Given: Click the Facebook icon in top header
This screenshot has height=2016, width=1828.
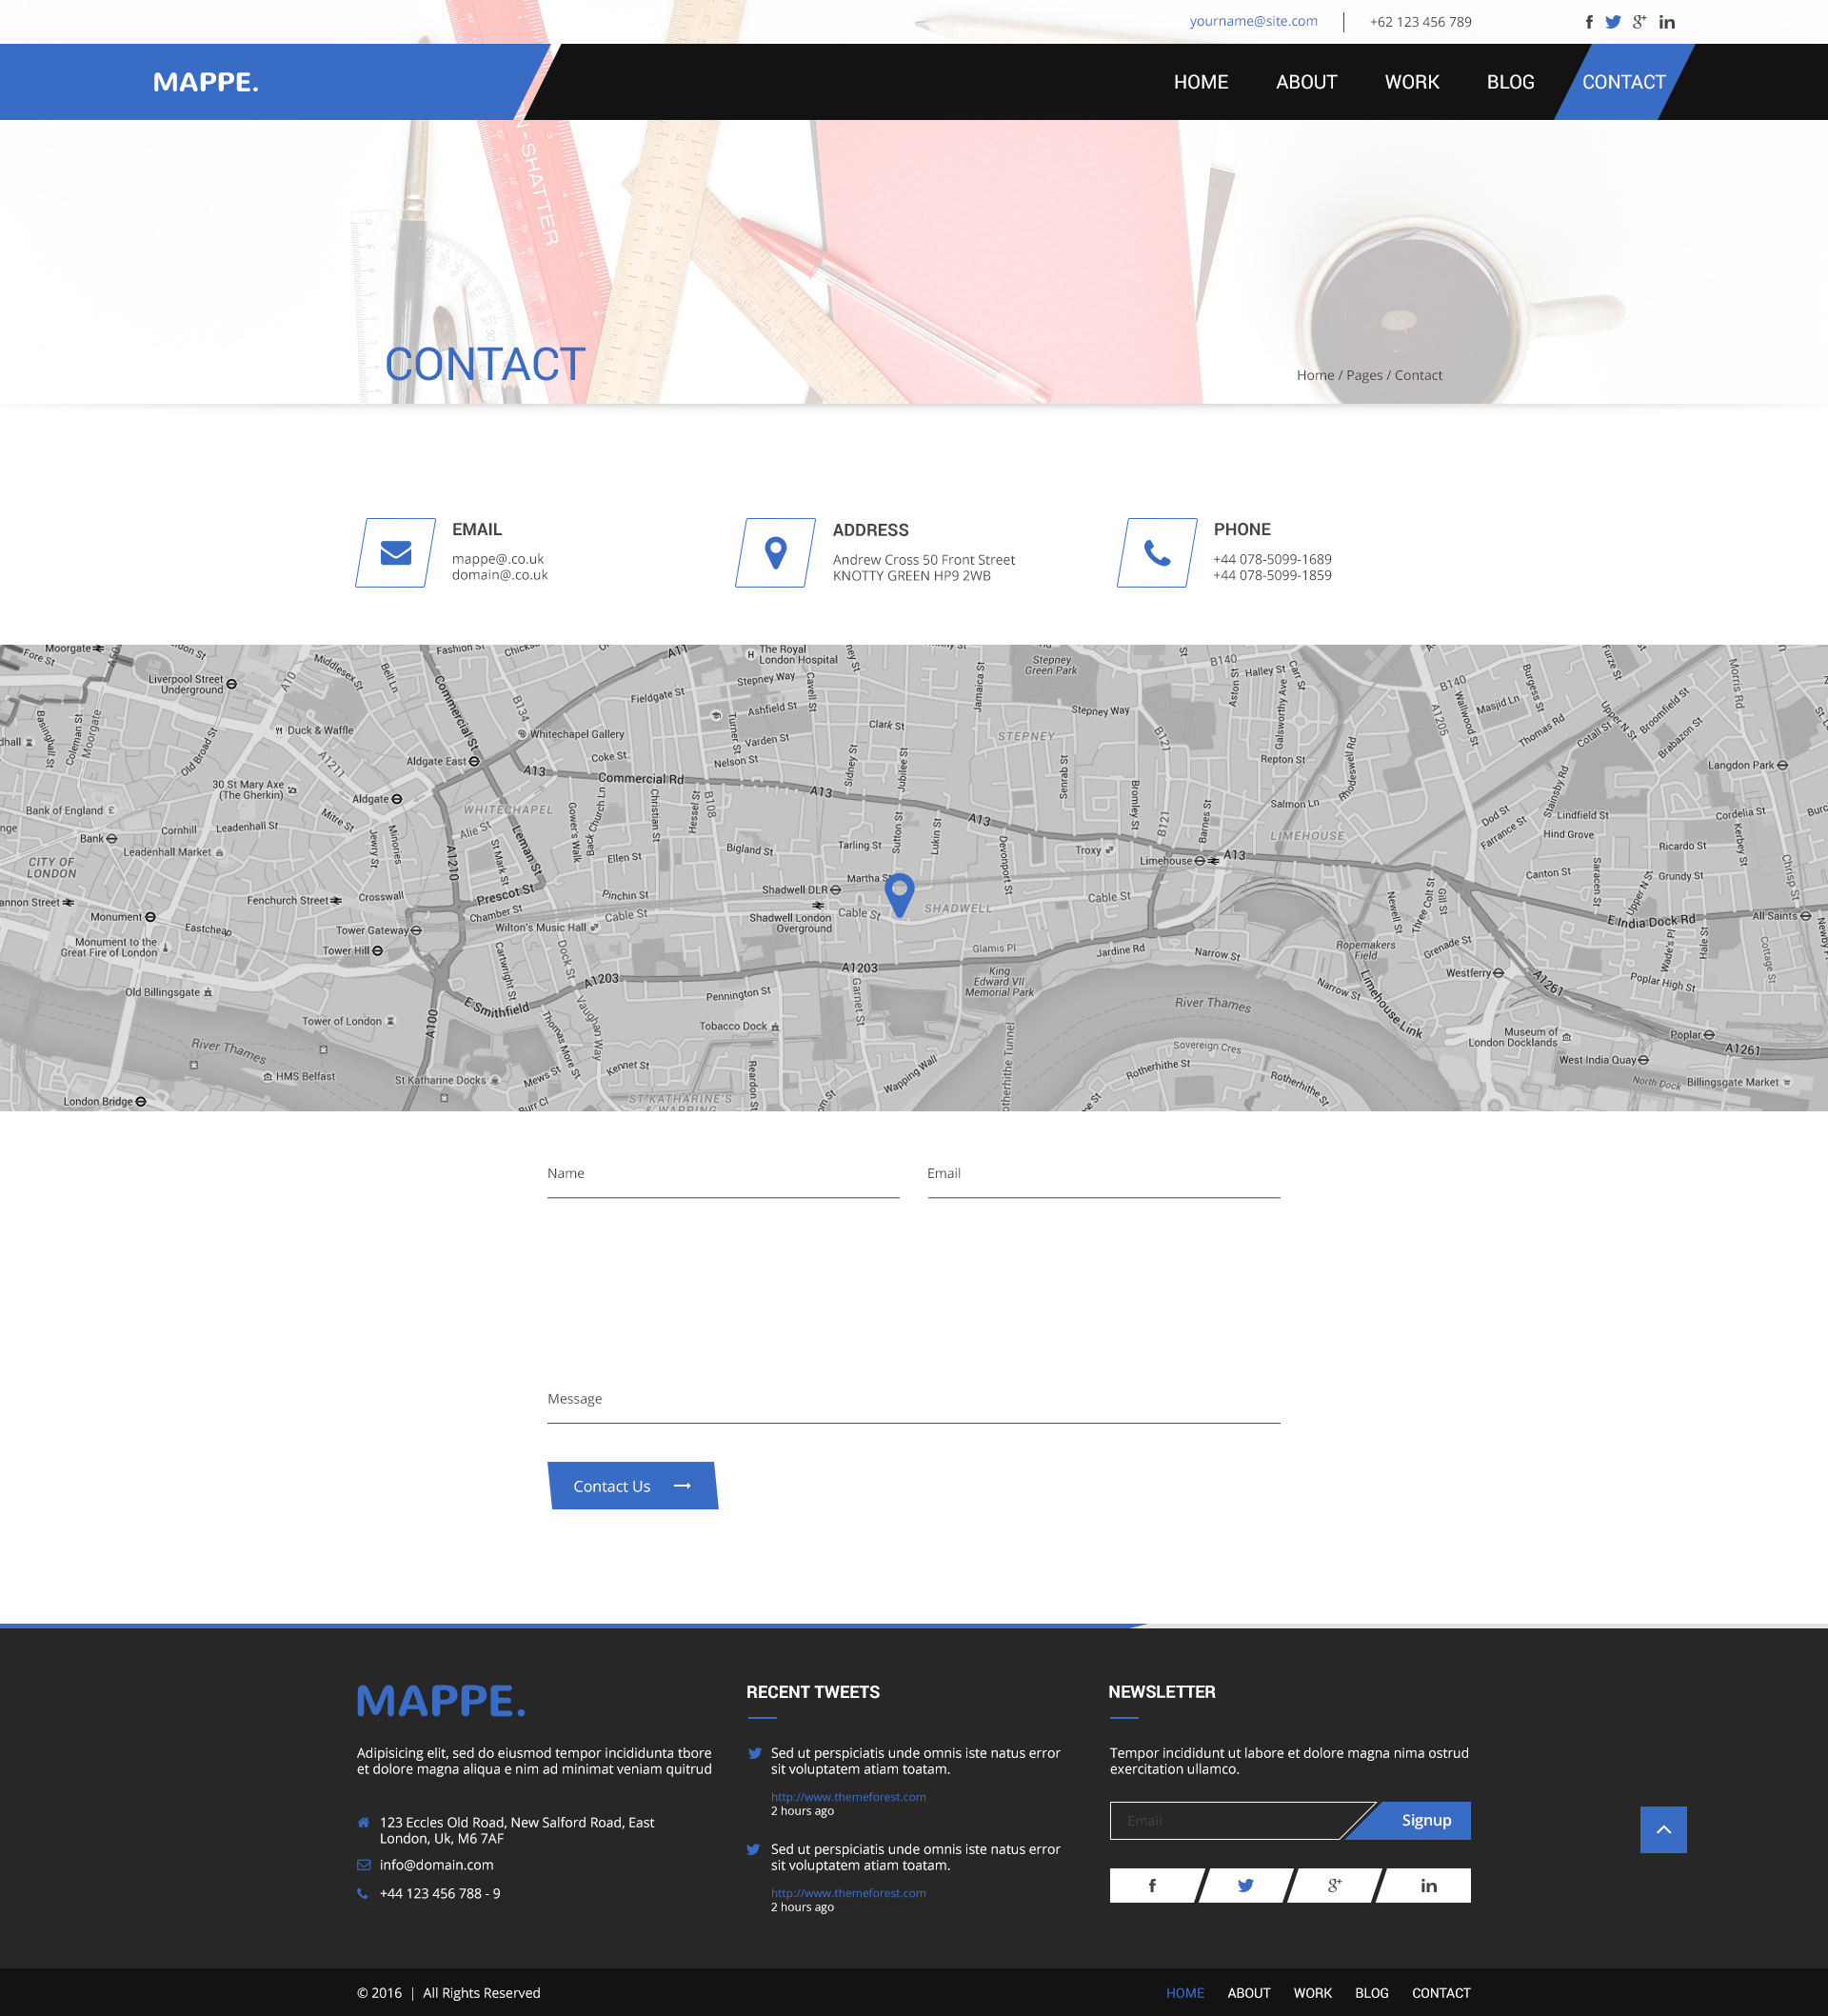Looking at the screenshot, I should point(1589,22).
